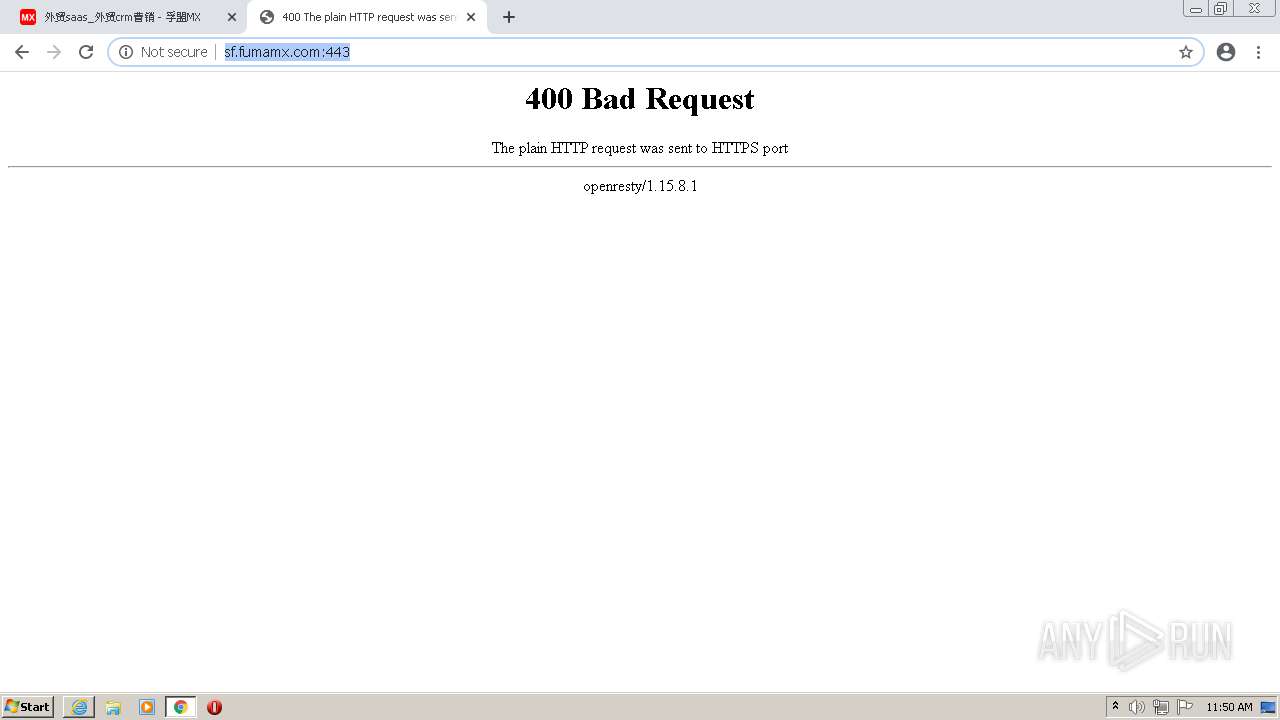The height and width of the screenshot is (720, 1280).
Task: Open a new tab with plus button
Action: [x=509, y=17]
